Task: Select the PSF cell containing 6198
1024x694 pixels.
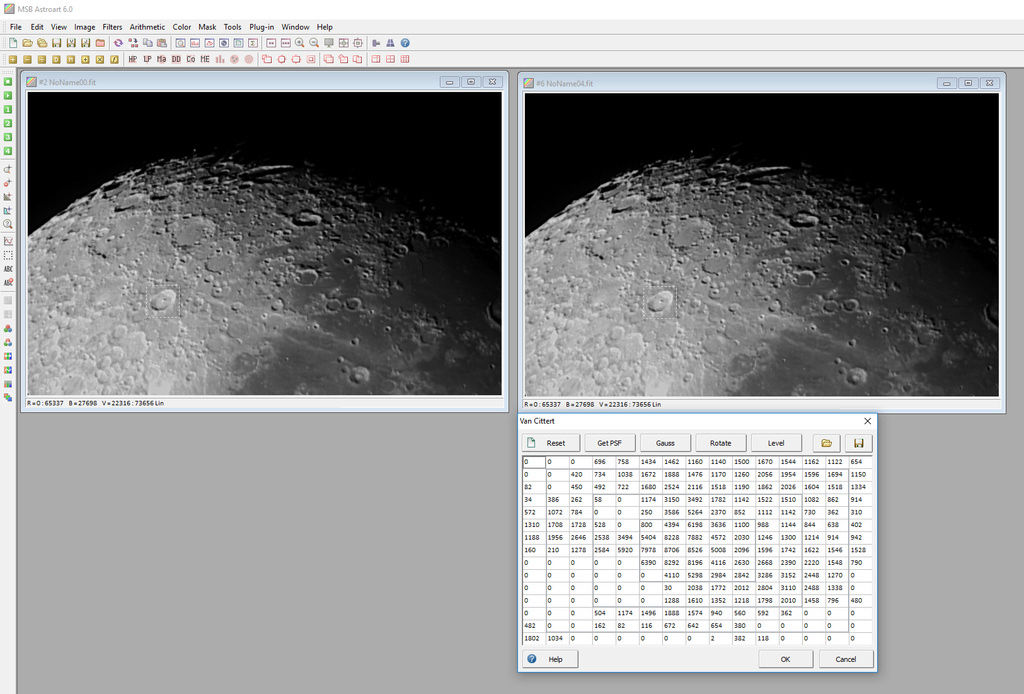Action: pos(696,525)
